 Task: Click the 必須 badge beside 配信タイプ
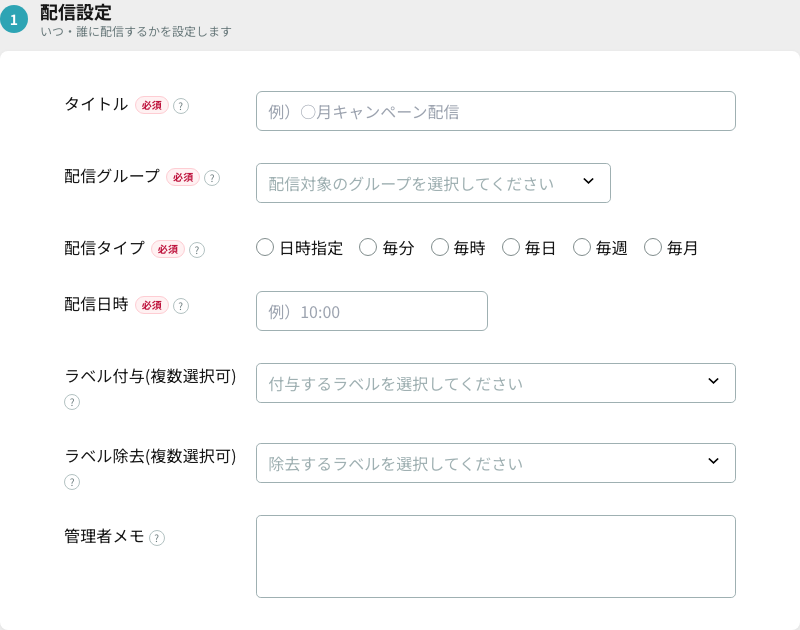coord(167,249)
